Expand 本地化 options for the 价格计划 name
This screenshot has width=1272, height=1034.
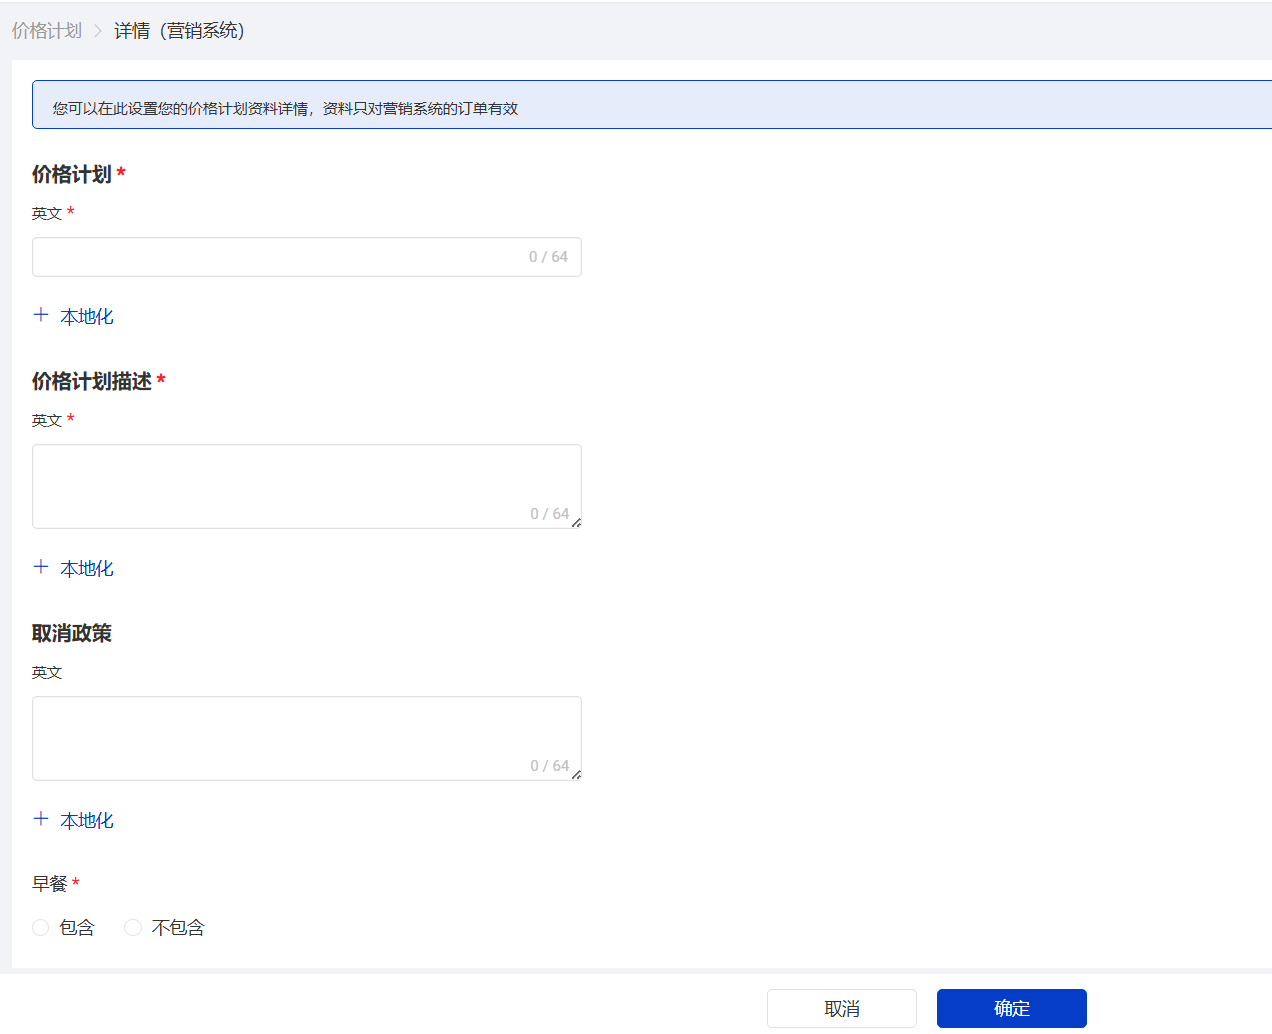point(87,317)
